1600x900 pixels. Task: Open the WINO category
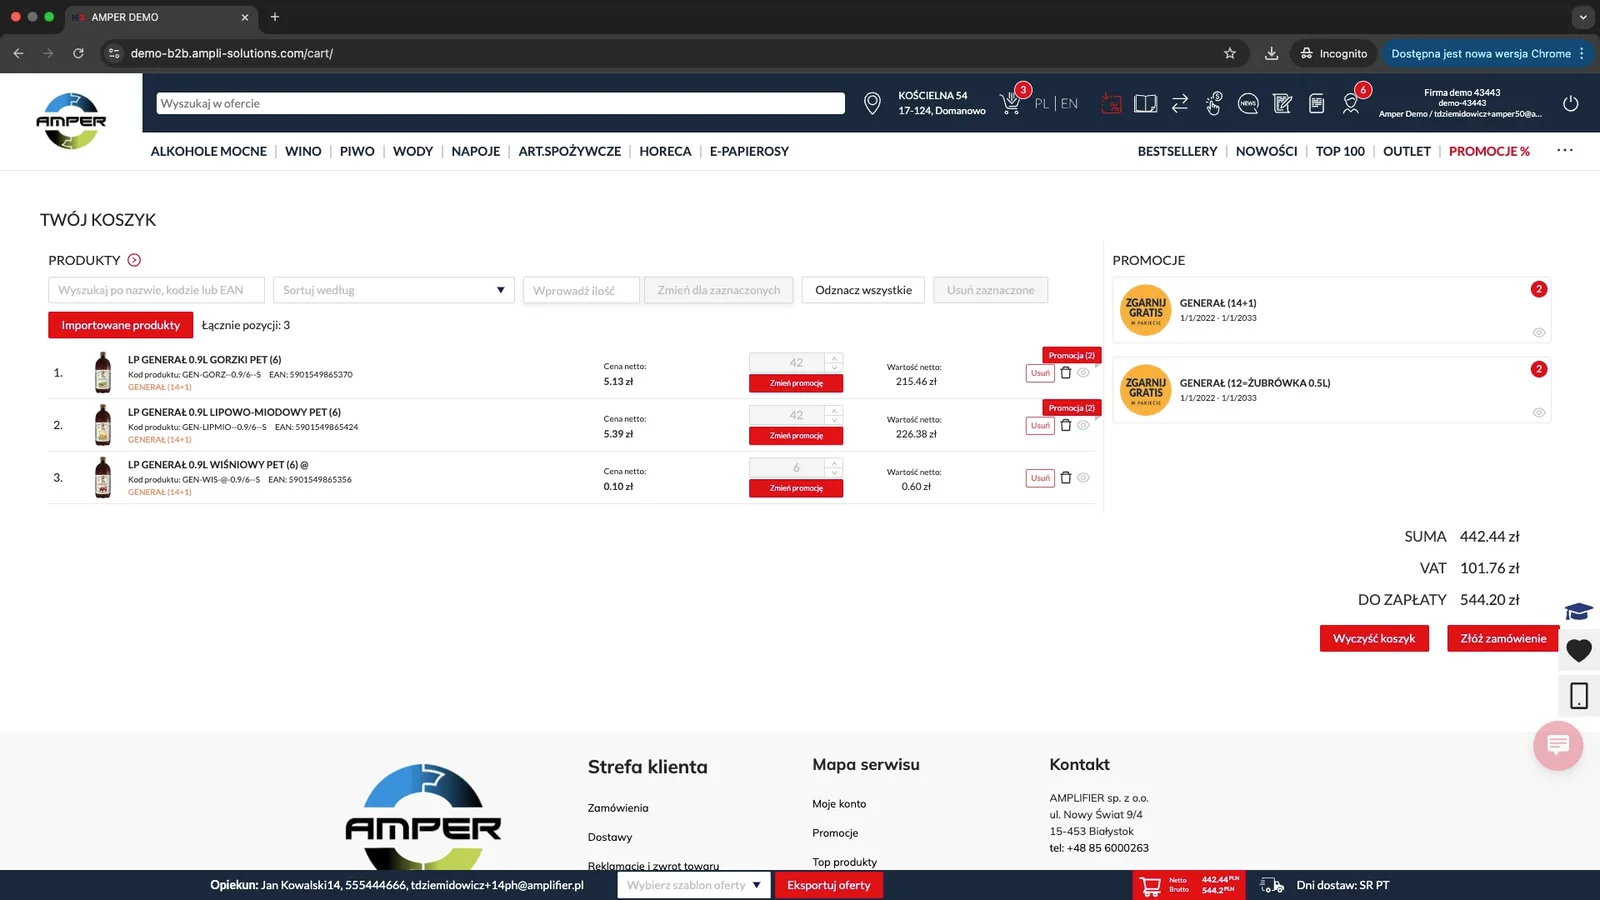303,151
